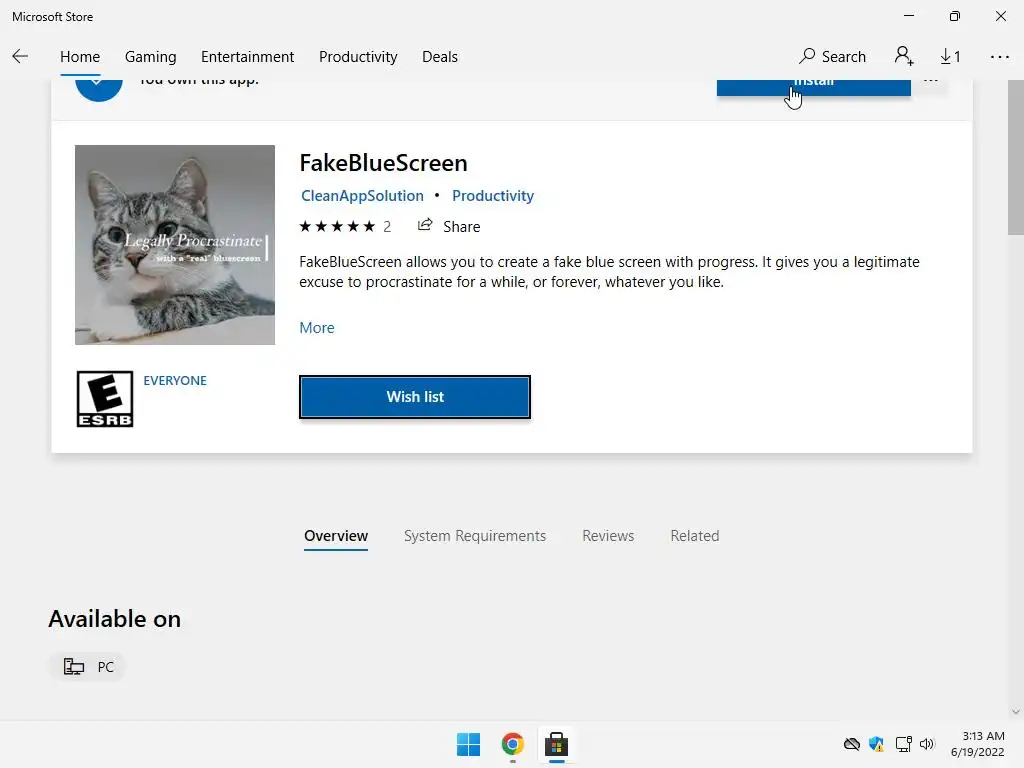Image resolution: width=1024 pixels, height=768 pixels.
Task: Click the rating count 2
Action: click(x=387, y=227)
